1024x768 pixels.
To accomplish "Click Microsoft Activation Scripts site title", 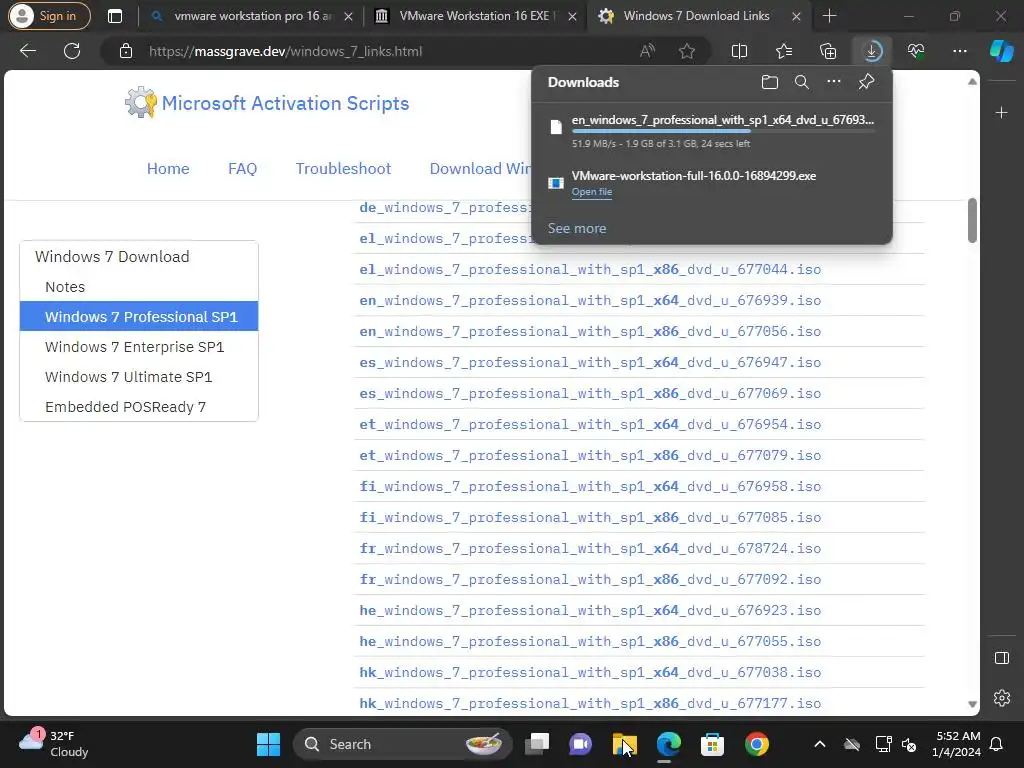I will [x=285, y=103].
